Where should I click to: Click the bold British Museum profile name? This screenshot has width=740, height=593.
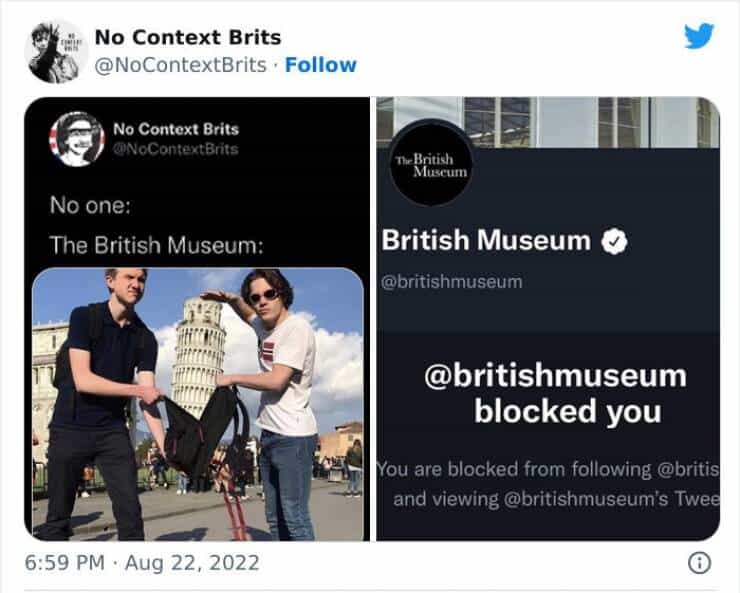point(486,241)
